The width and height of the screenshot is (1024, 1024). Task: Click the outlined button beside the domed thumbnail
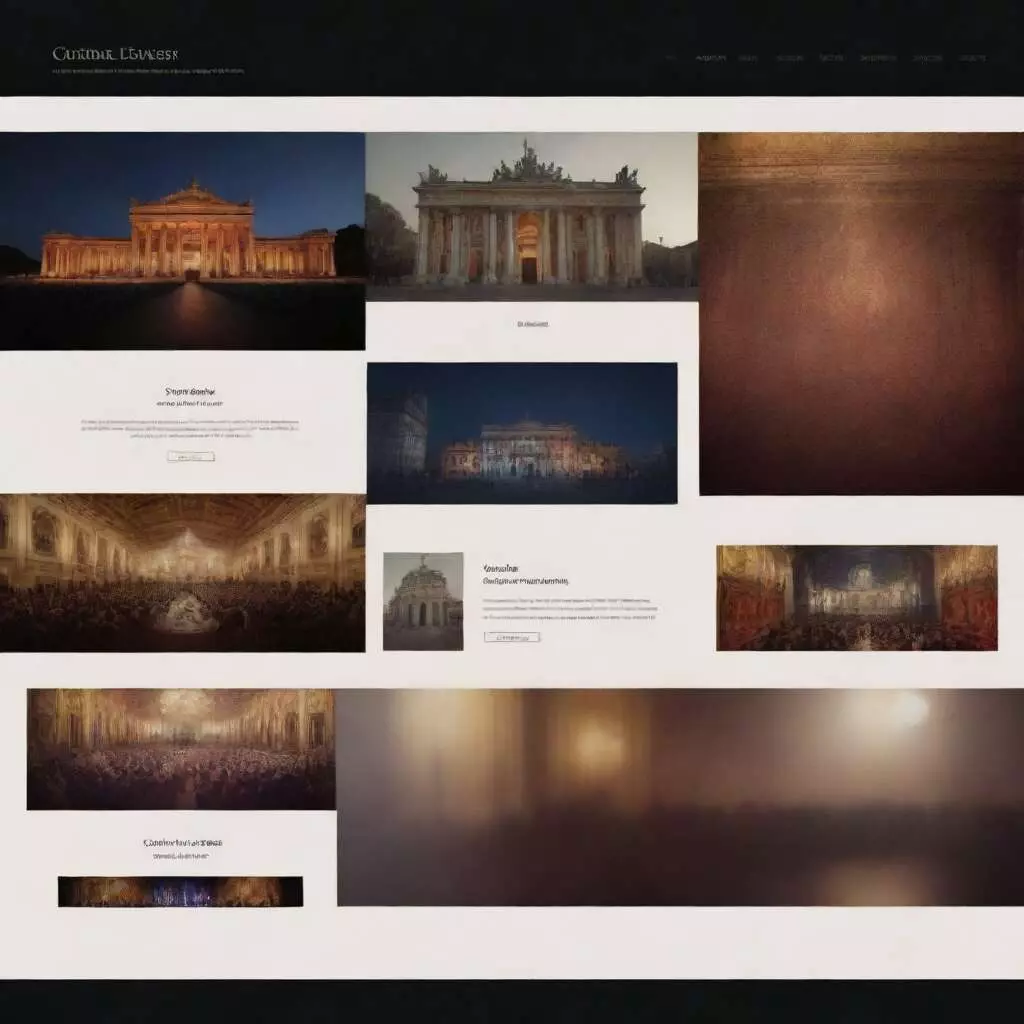512,637
